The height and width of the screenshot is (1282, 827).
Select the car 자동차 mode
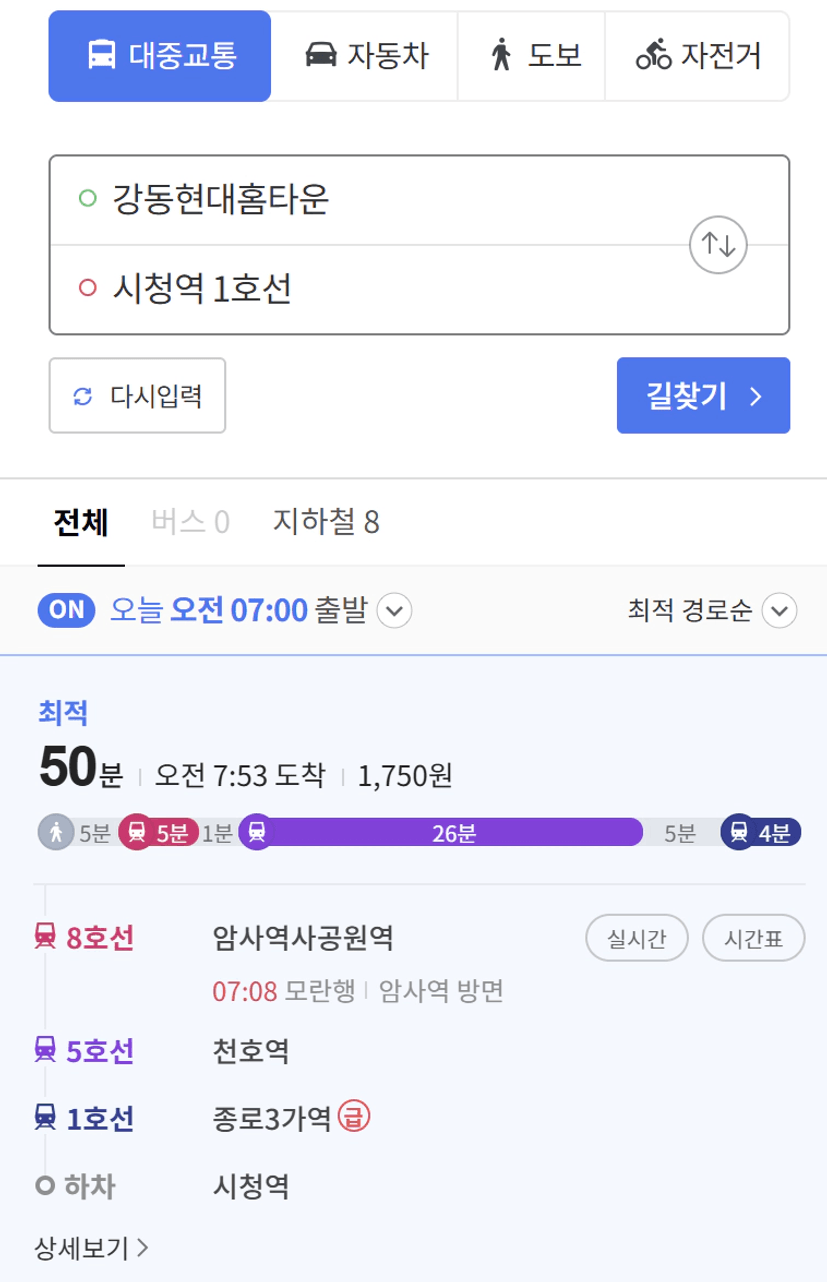pos(365,56)
